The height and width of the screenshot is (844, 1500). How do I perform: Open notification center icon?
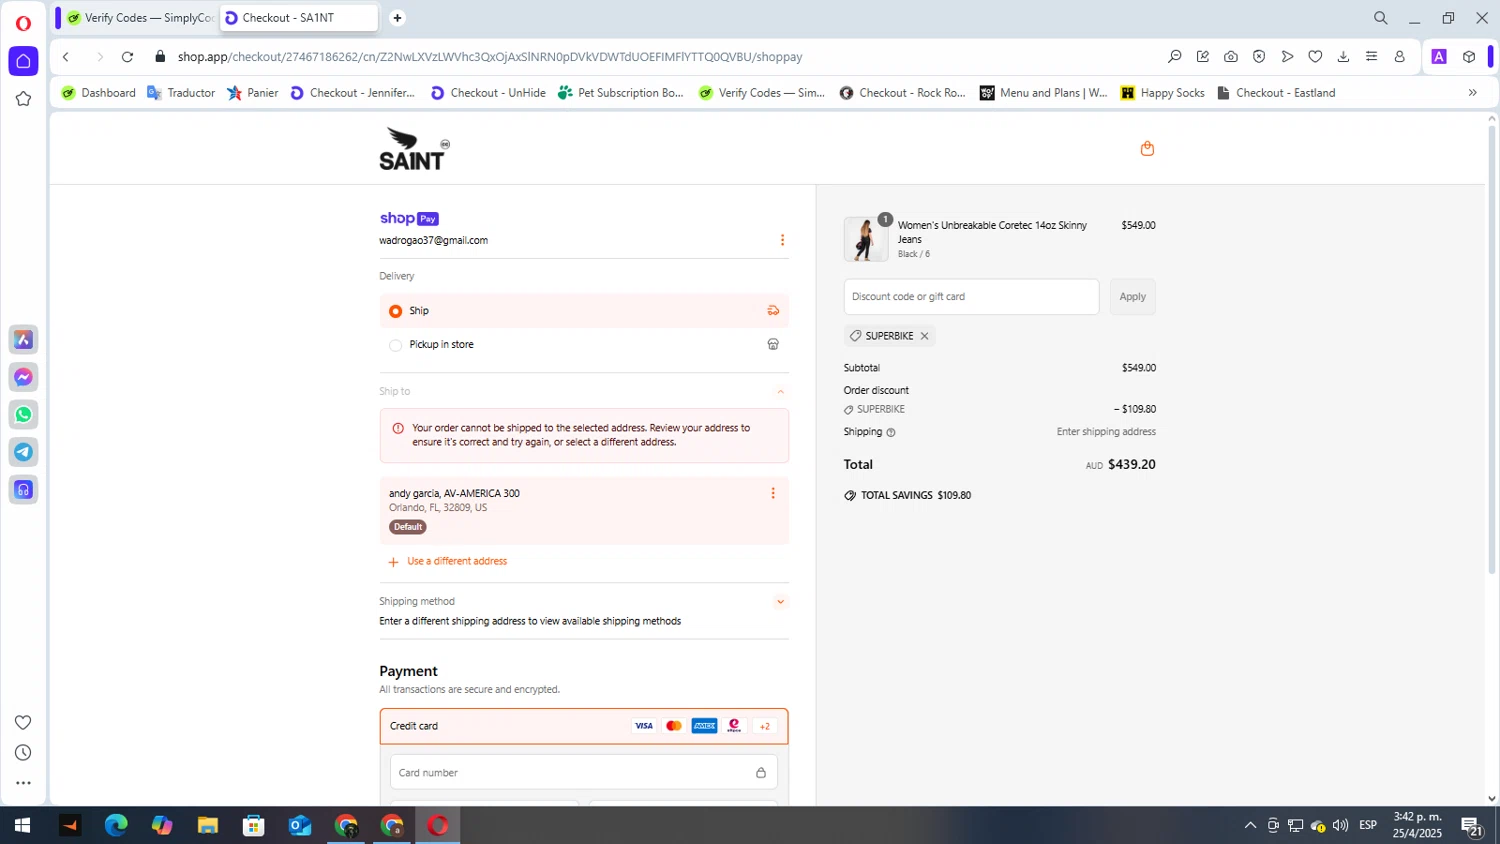click(1471, 826)
